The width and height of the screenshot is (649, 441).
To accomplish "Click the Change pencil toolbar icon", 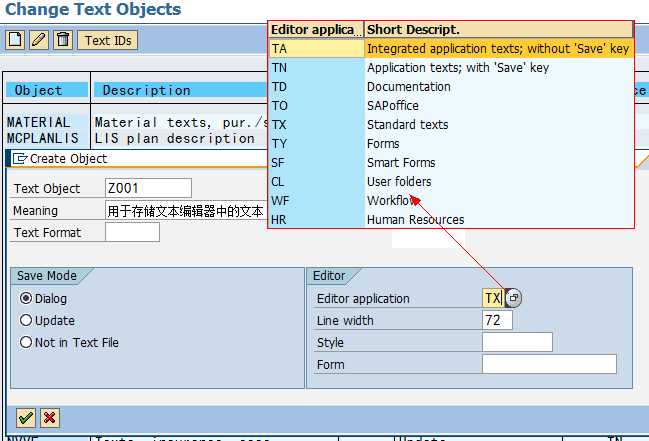I will pos(39,40).
